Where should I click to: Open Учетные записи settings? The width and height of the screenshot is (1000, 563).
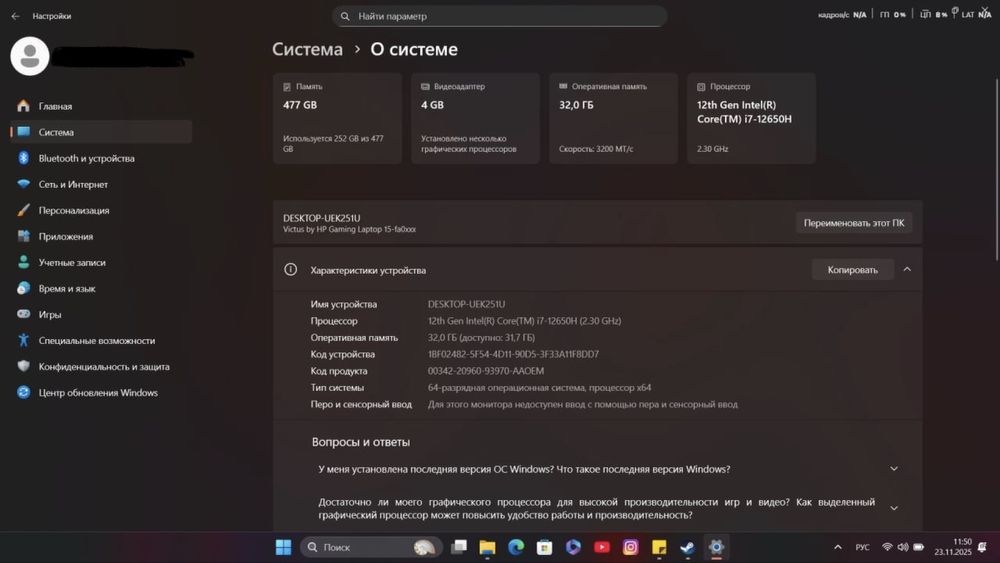(x=101, y=262)
